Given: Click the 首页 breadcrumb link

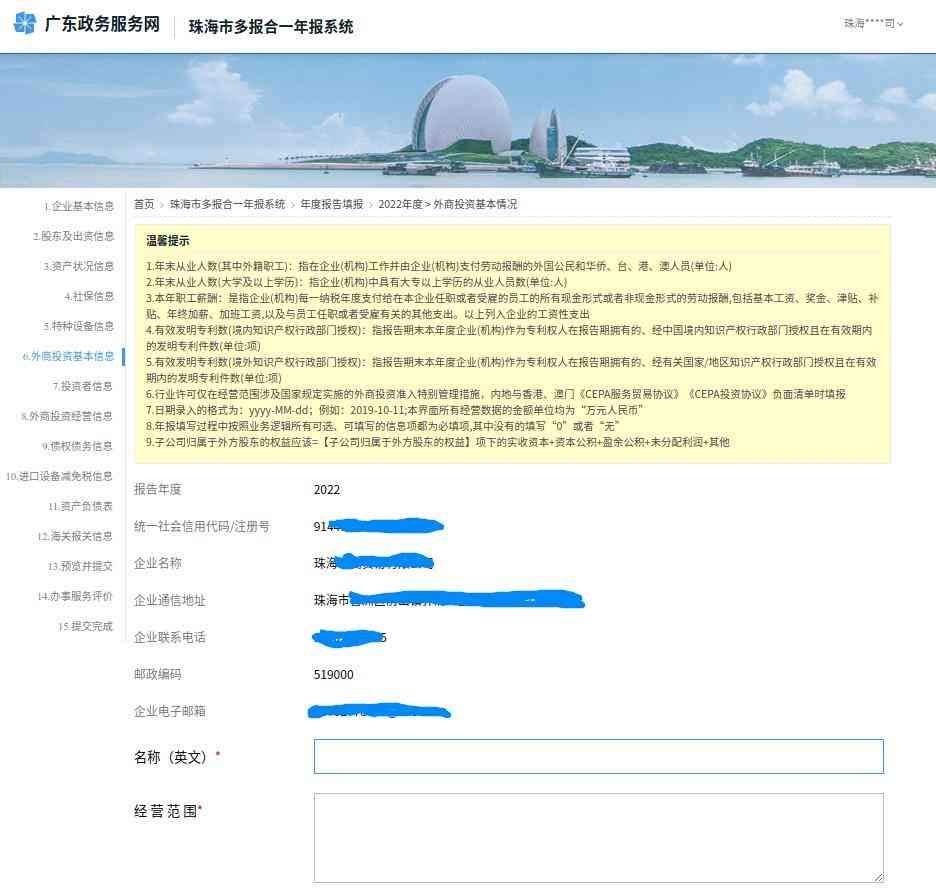Looking at the screenshot, I should click(x=144, y=204).
